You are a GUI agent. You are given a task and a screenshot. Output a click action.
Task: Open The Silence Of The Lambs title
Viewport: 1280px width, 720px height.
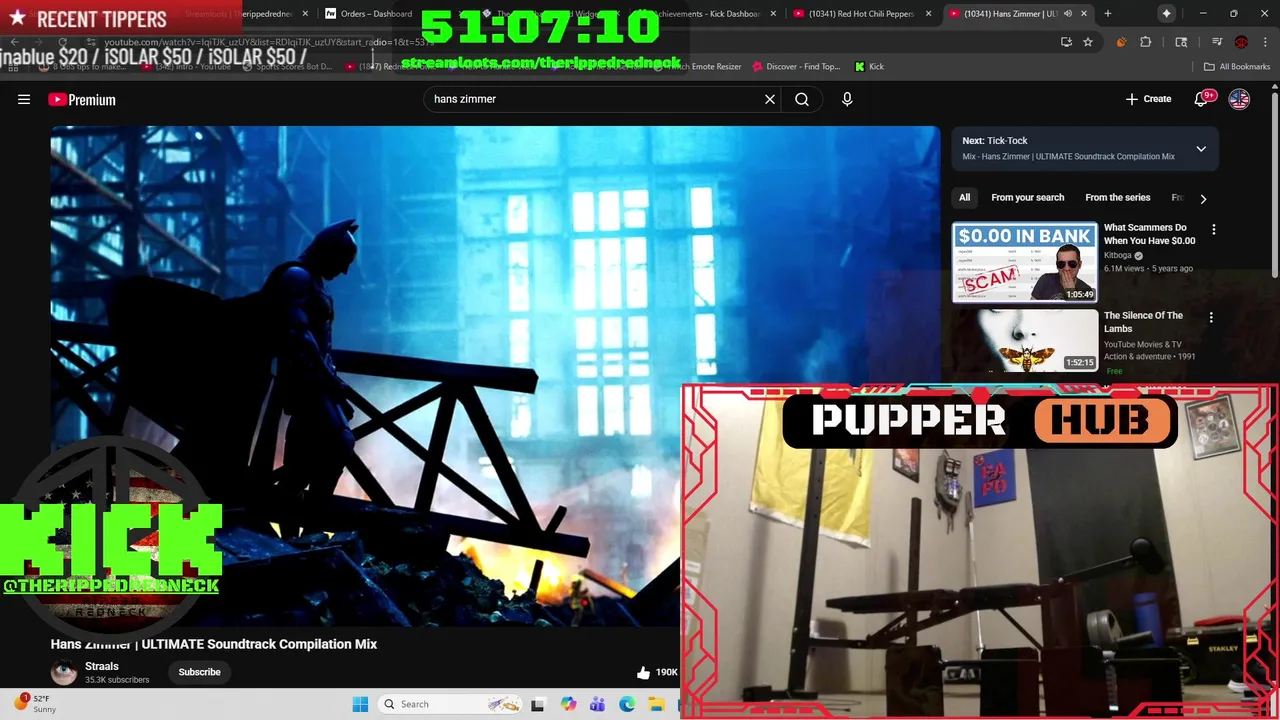[x=1143, y=322]
